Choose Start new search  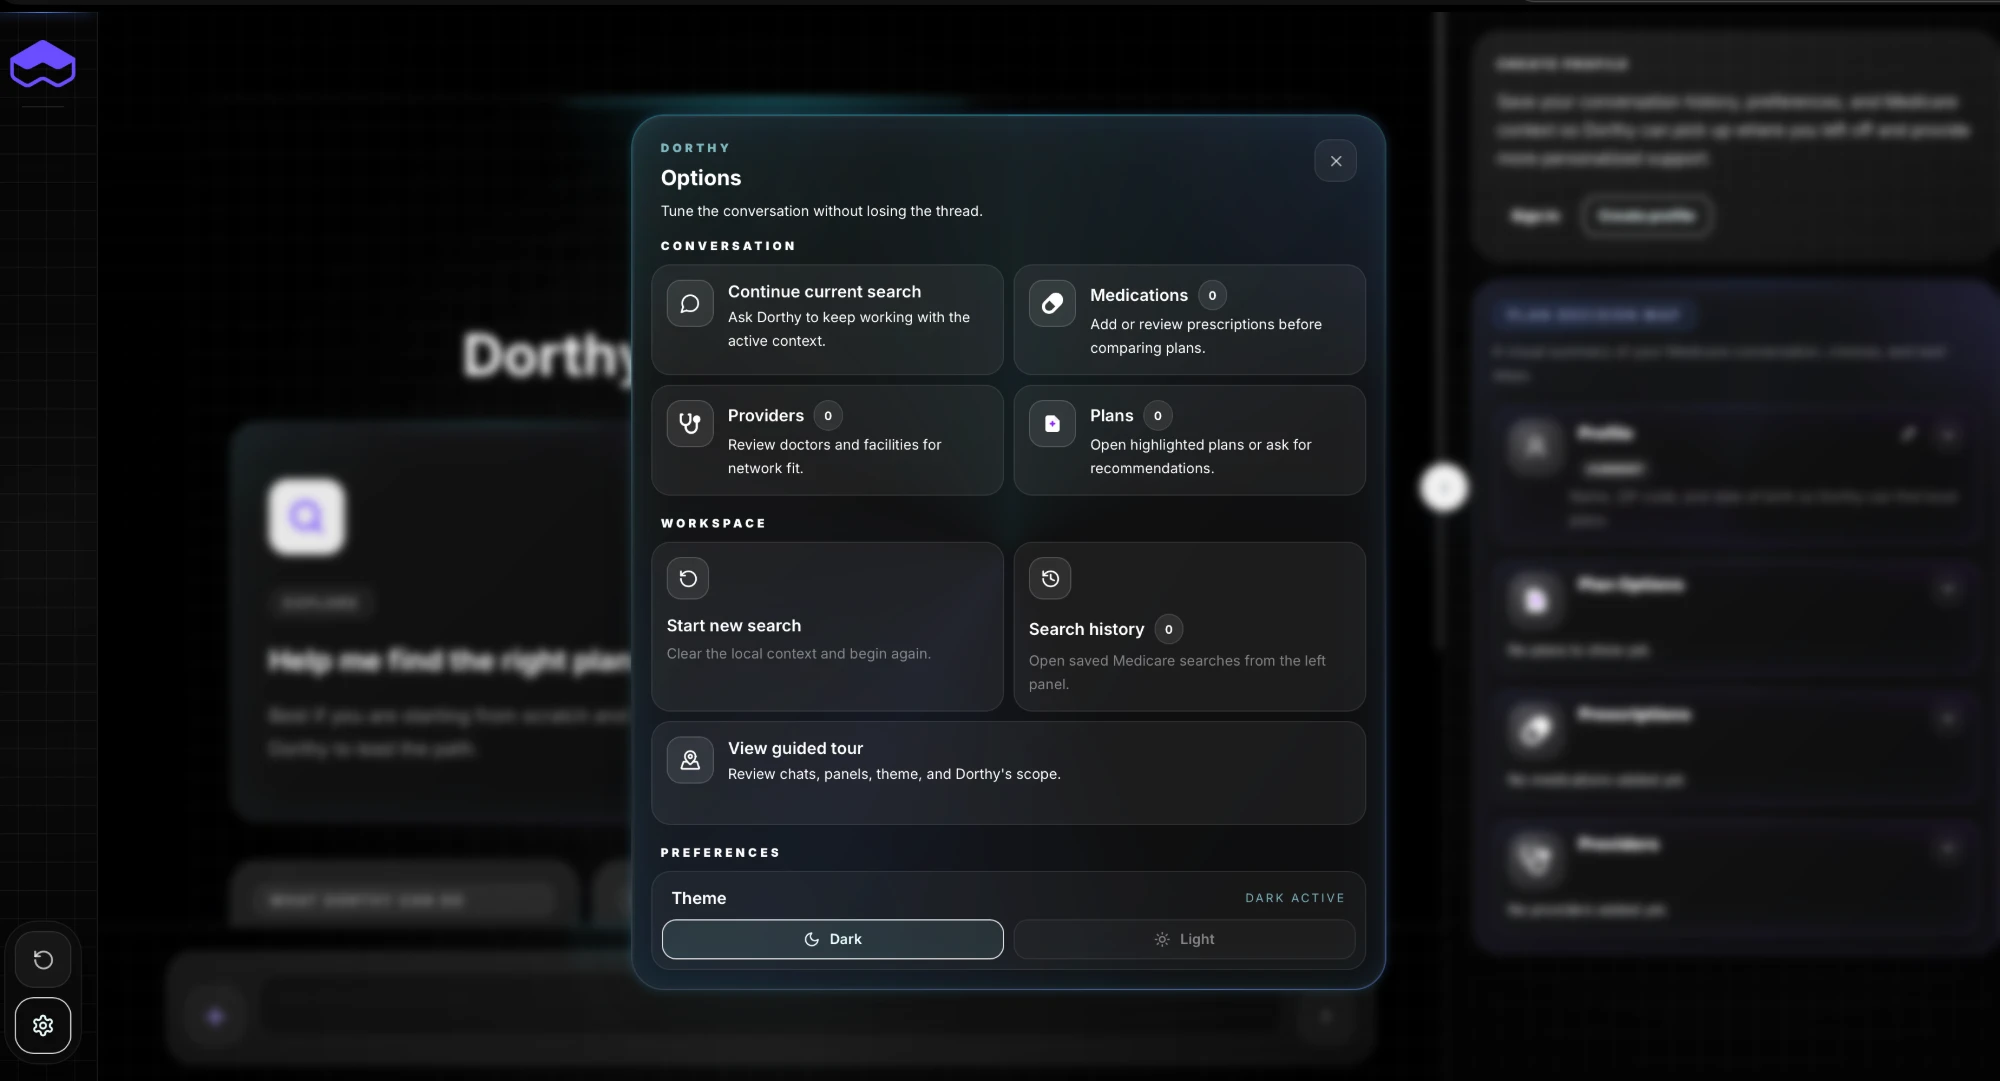(x=827, y=627)
